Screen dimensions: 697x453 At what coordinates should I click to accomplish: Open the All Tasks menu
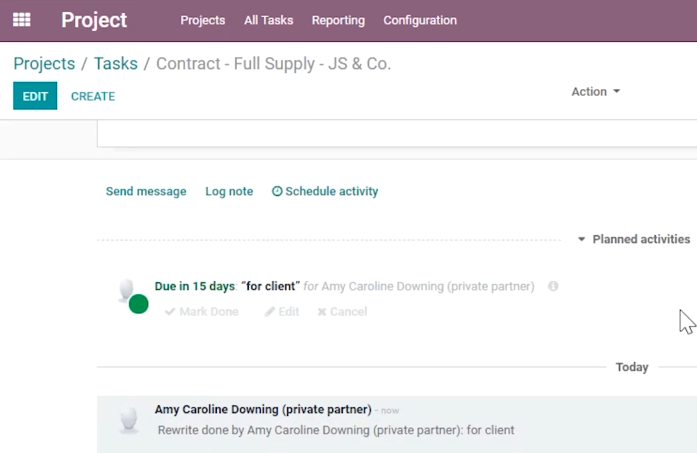tap(268, 20)
